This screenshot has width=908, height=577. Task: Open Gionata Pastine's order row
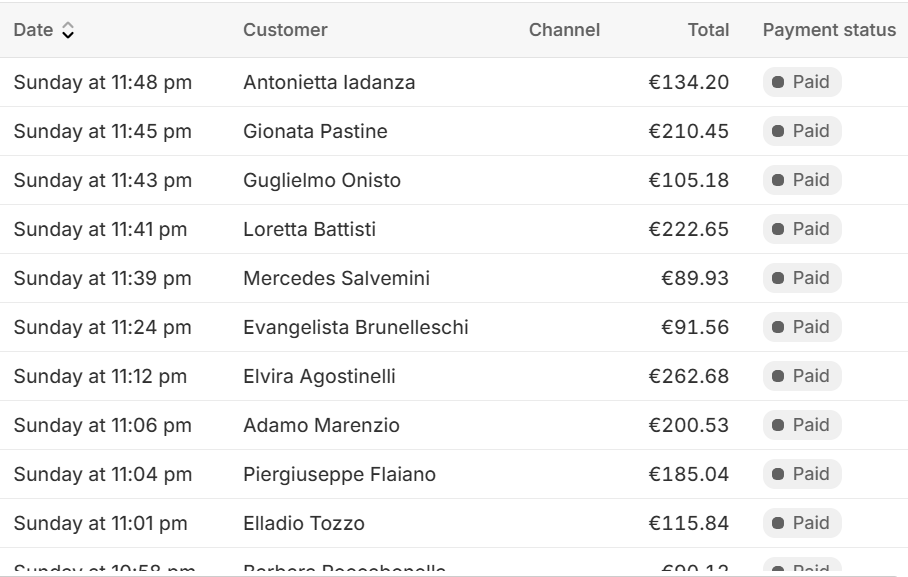click(x=454, y=131)
